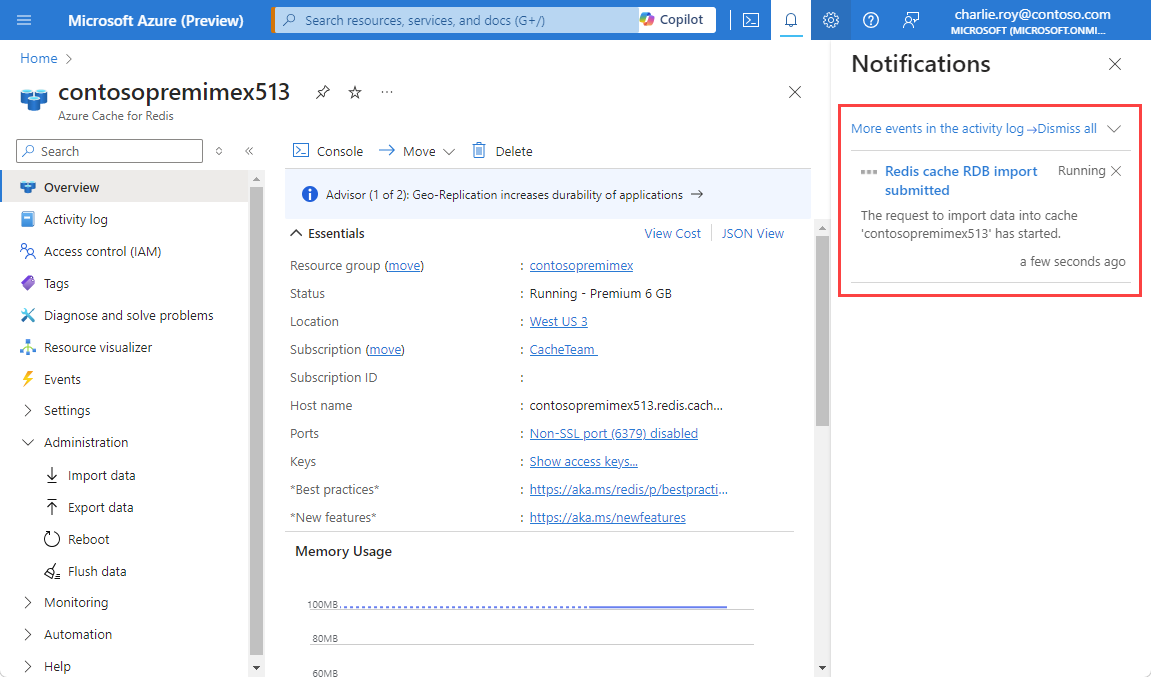Open the JSON View link

click(752, 233)
